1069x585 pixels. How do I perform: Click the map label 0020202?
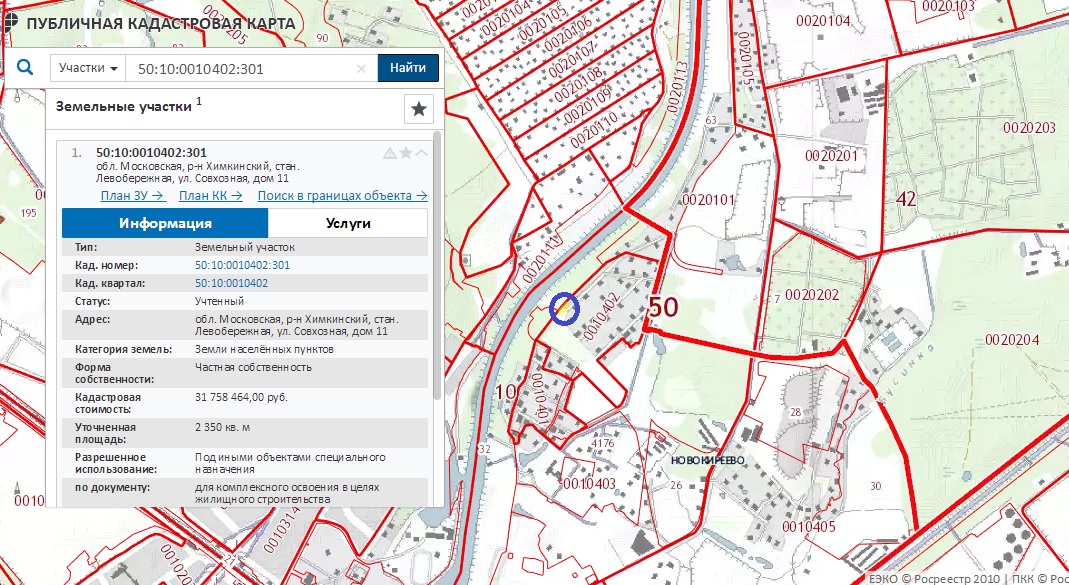click(811, 295)
